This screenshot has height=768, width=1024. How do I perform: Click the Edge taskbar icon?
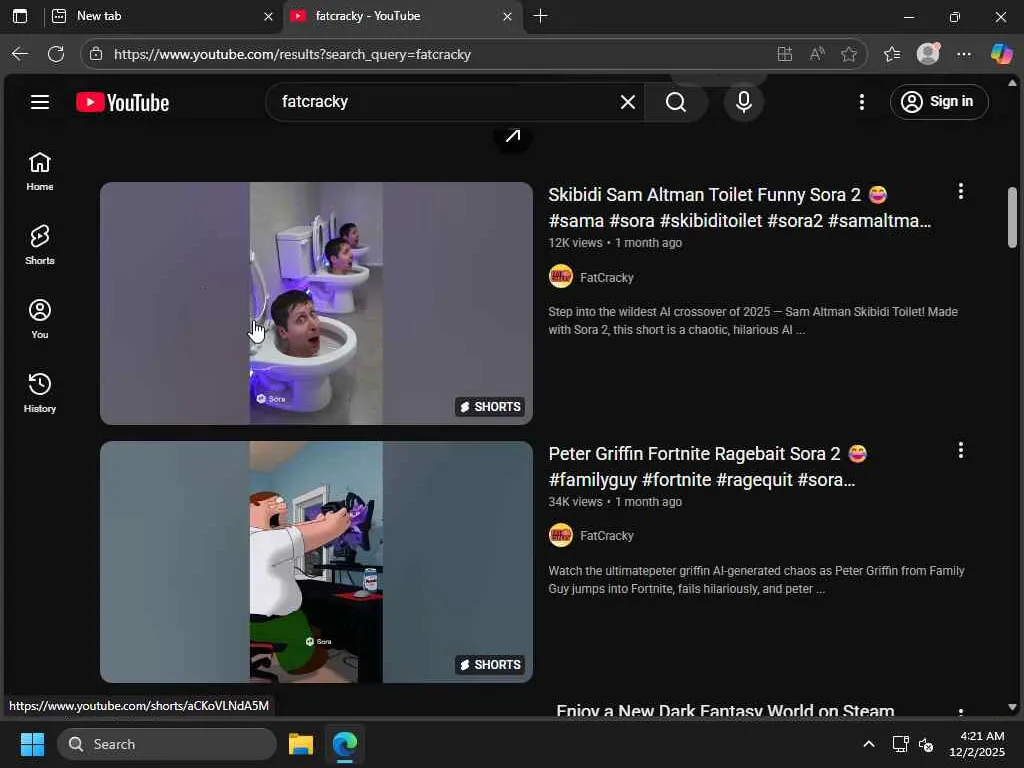[345, 744]
